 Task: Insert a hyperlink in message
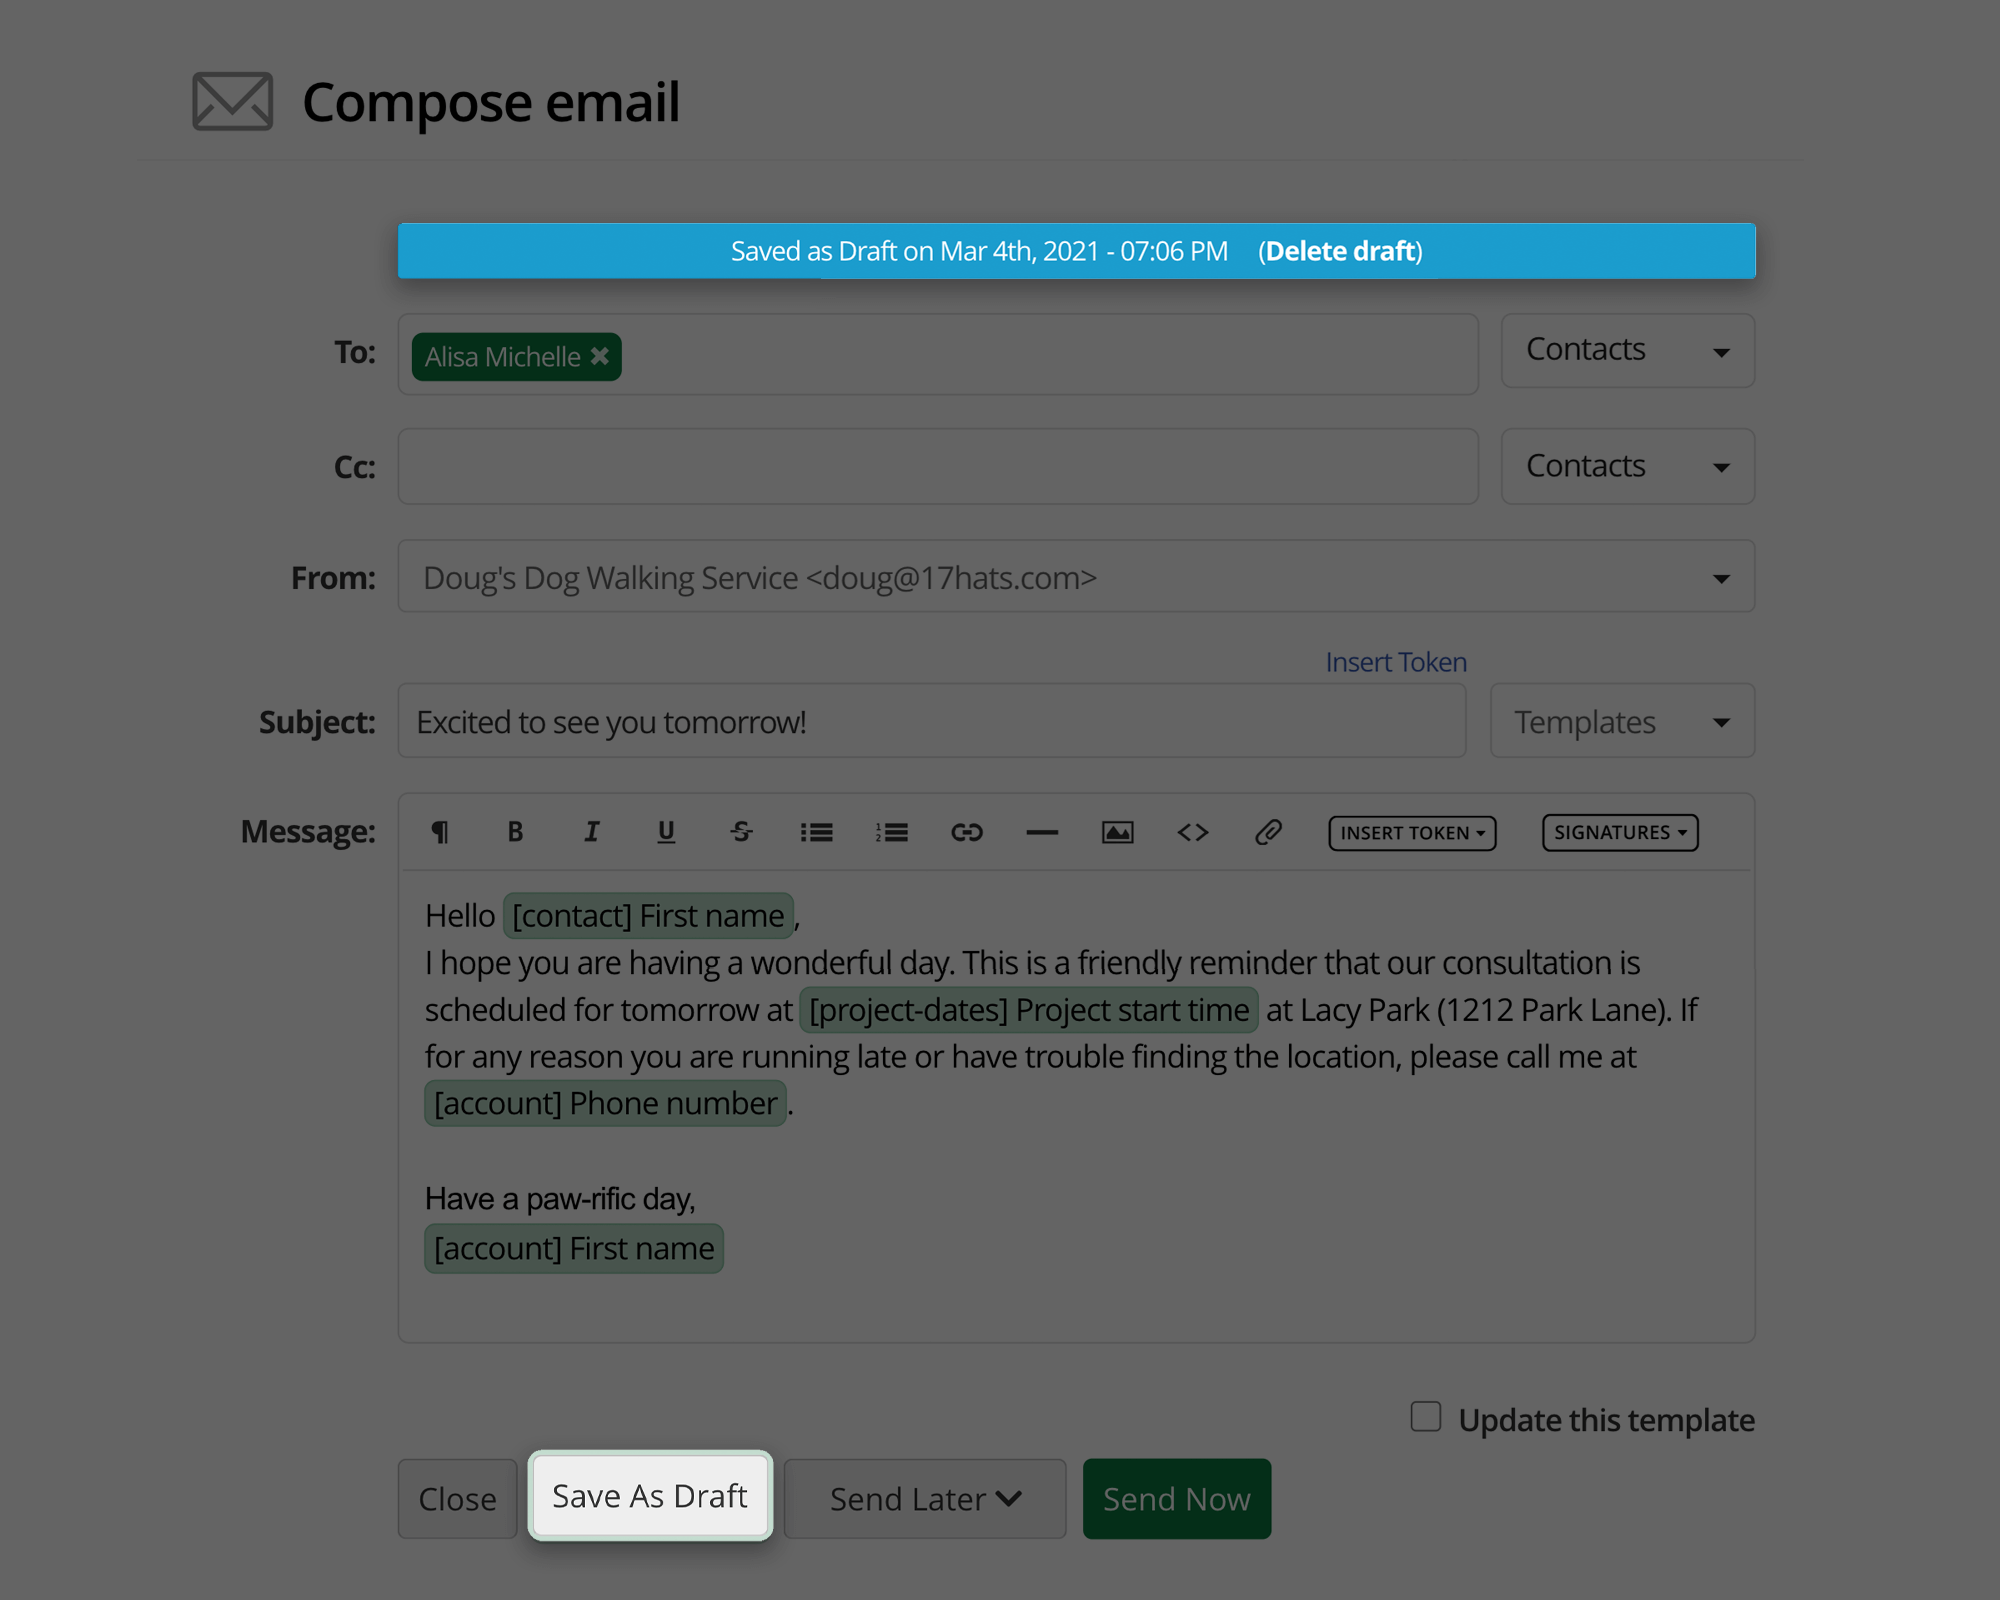(x=967, y=831)
